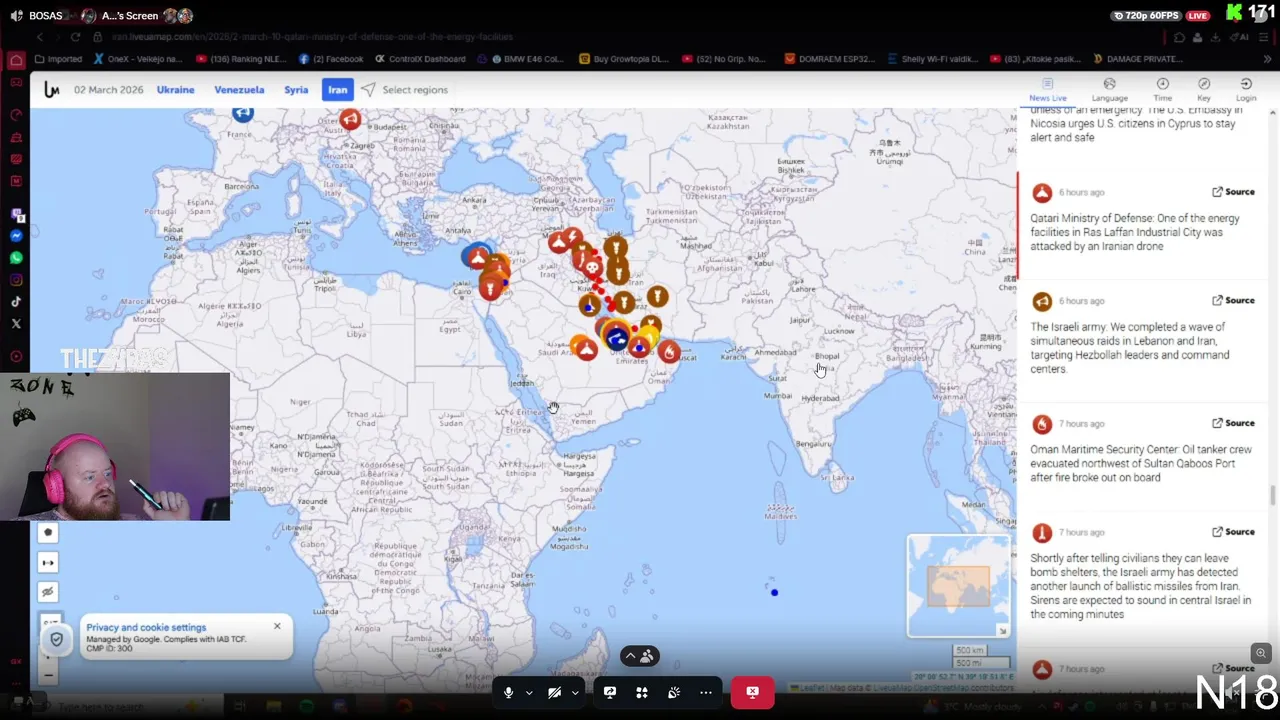Open TikTok in browser sidebar
Image resolution: width=1280 pixels, height=720 pixels.
click(x=16, y=302)
